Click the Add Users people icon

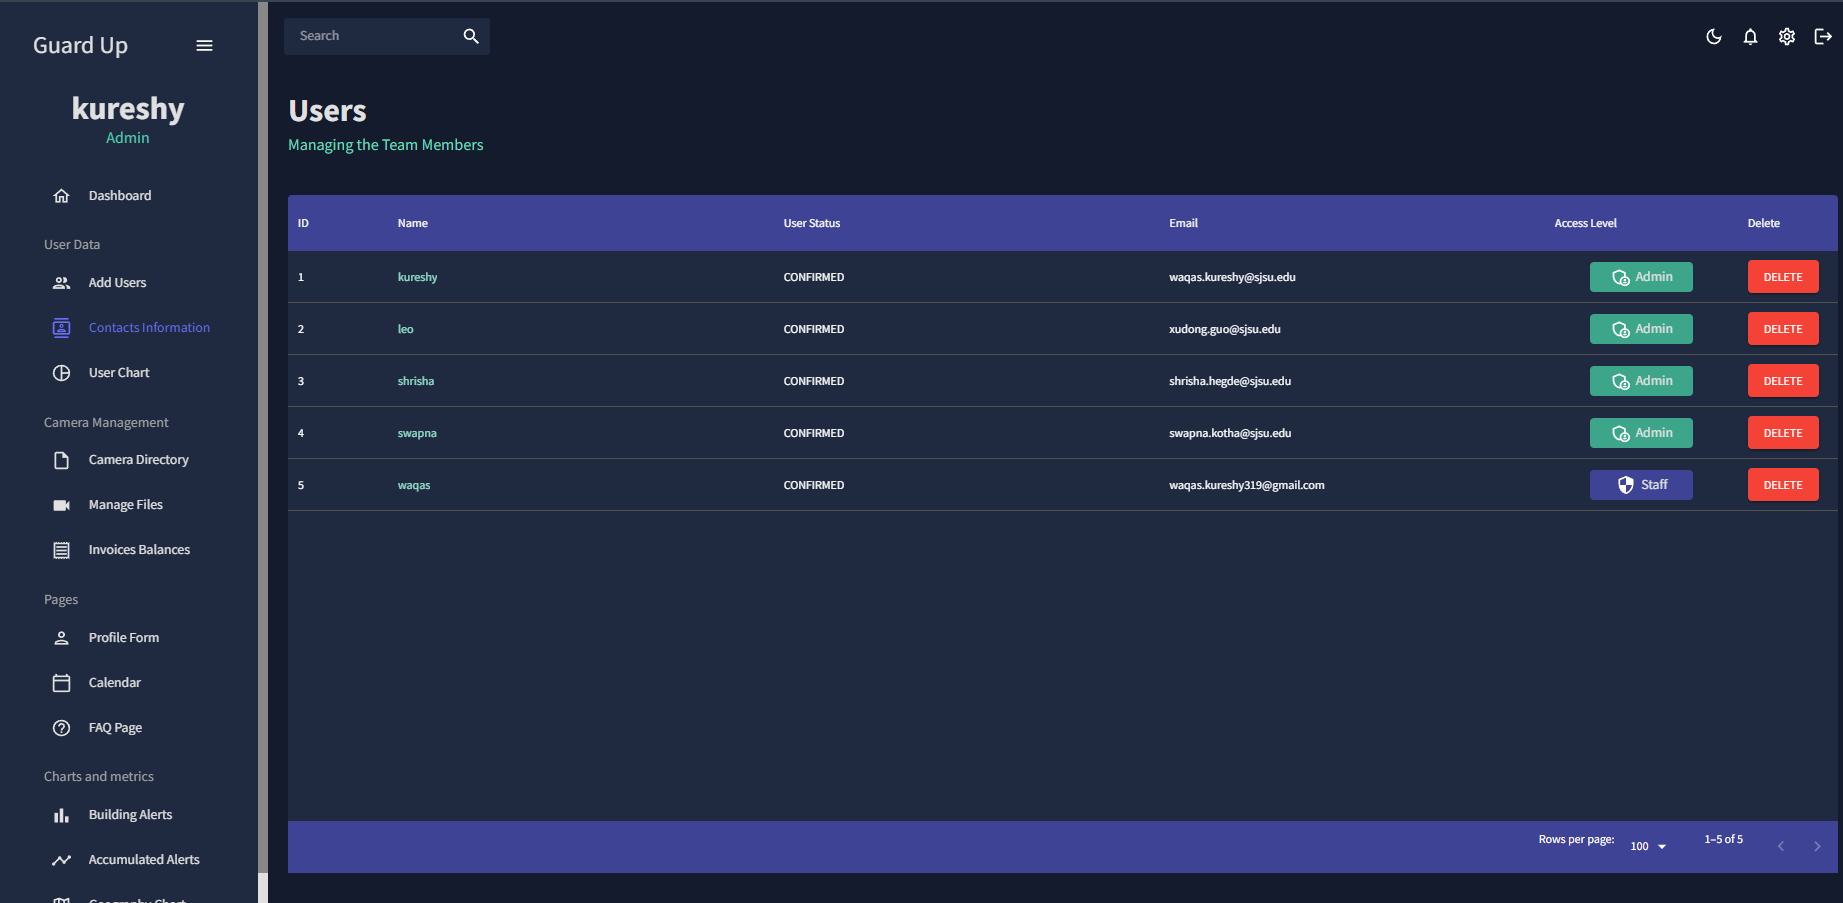click(x=61, y=282)
